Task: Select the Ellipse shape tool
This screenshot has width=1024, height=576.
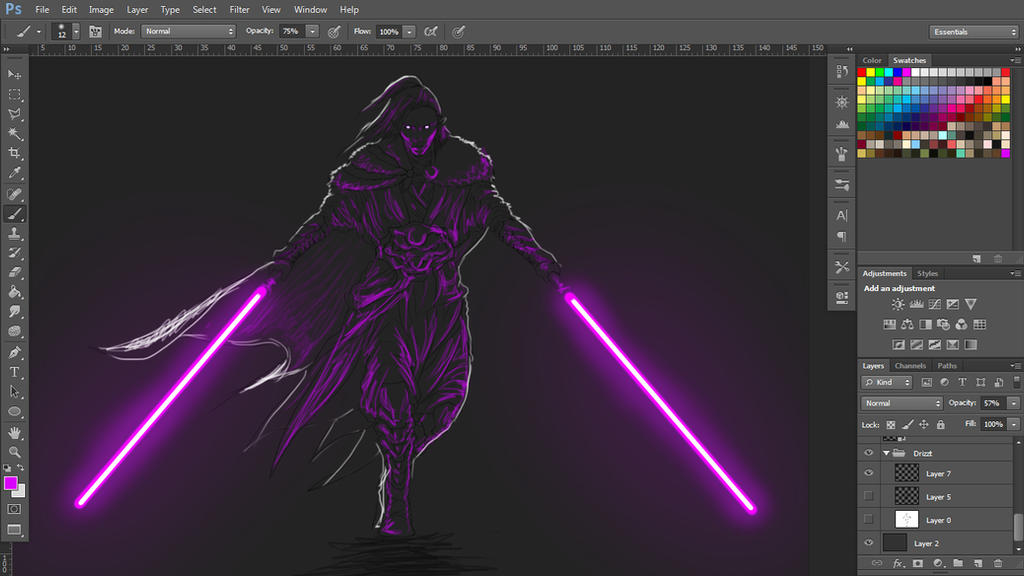Action: [14, 412]
